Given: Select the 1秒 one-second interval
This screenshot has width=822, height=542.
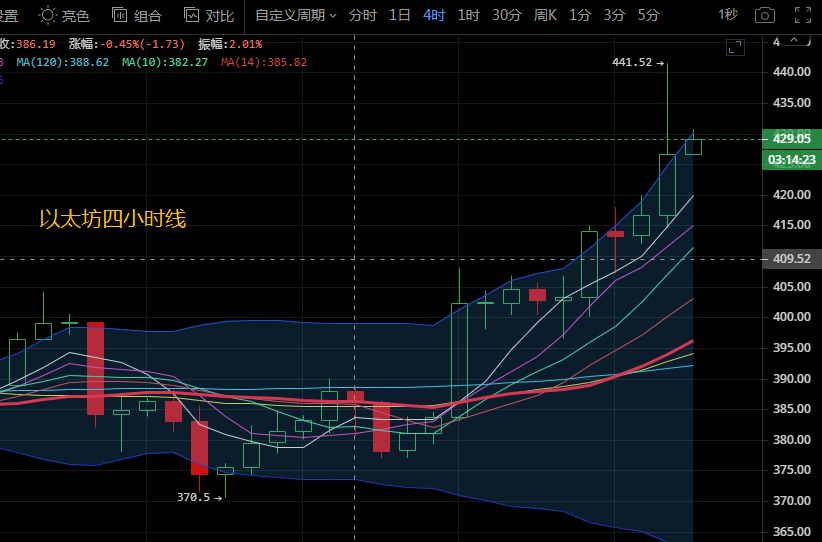Looking at the screenshot, I should coord(729,15).
